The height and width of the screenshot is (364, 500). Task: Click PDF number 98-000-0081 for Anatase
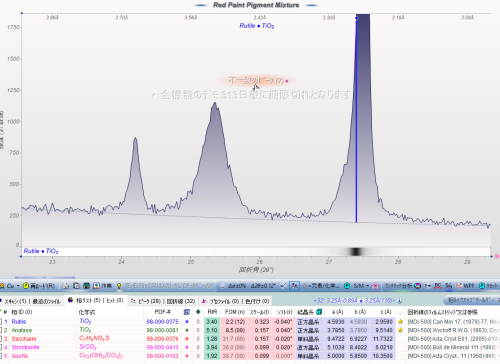162,330
